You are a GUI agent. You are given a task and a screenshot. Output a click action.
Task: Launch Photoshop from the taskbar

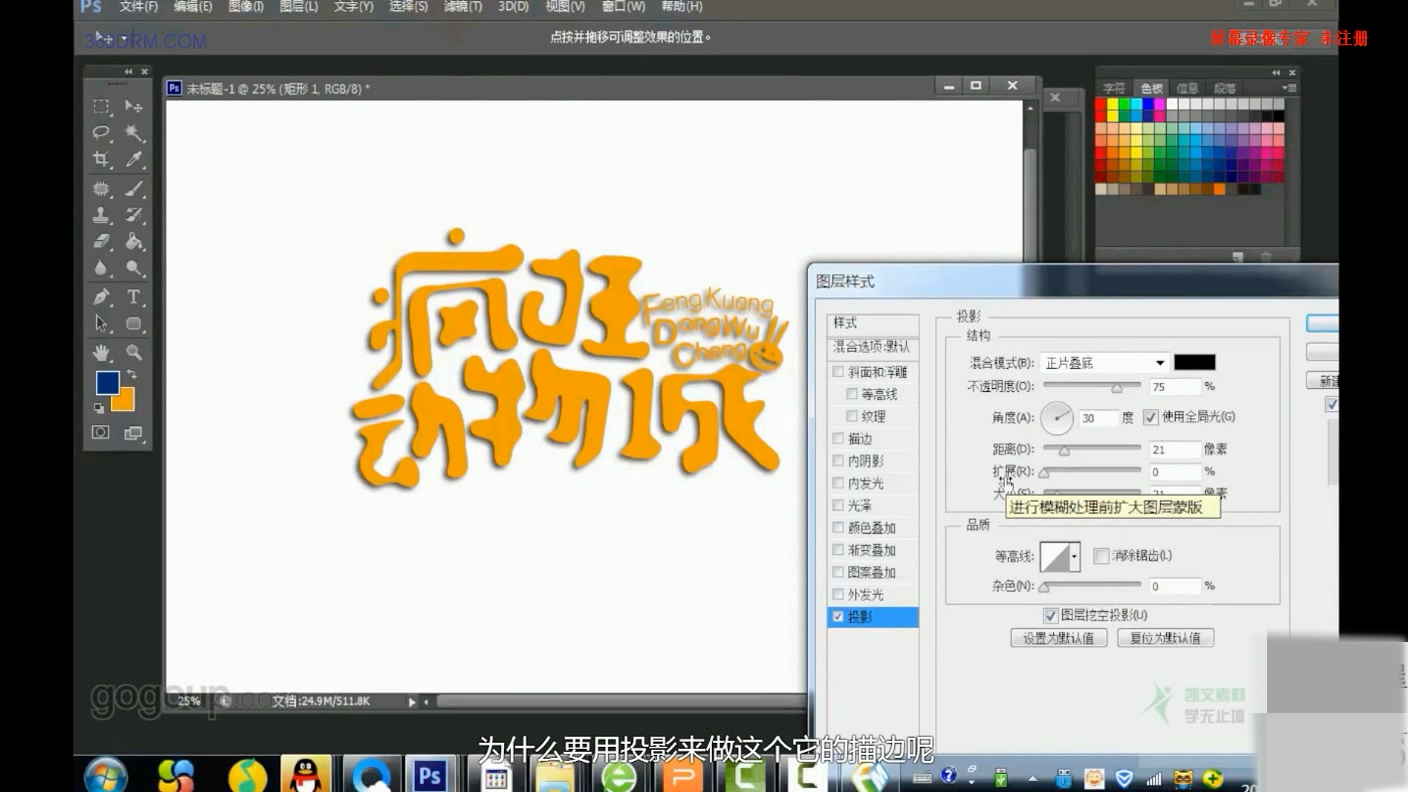(430, 773)
